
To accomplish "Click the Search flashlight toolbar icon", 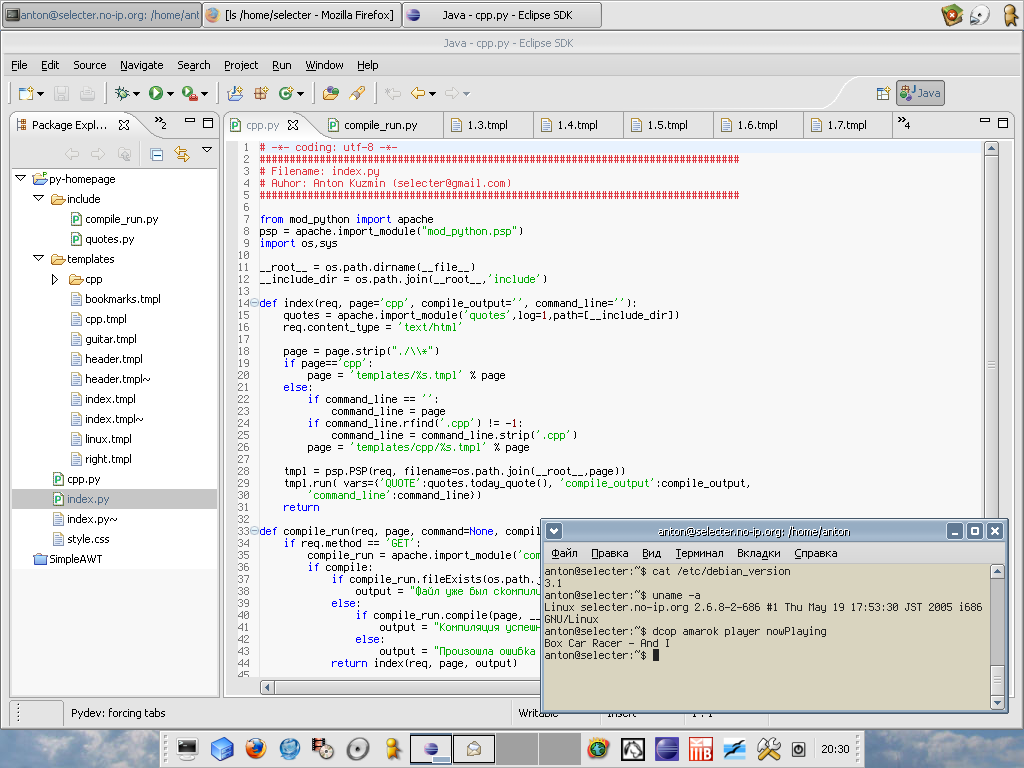I will pyautogui.click(x=357, y=93).
